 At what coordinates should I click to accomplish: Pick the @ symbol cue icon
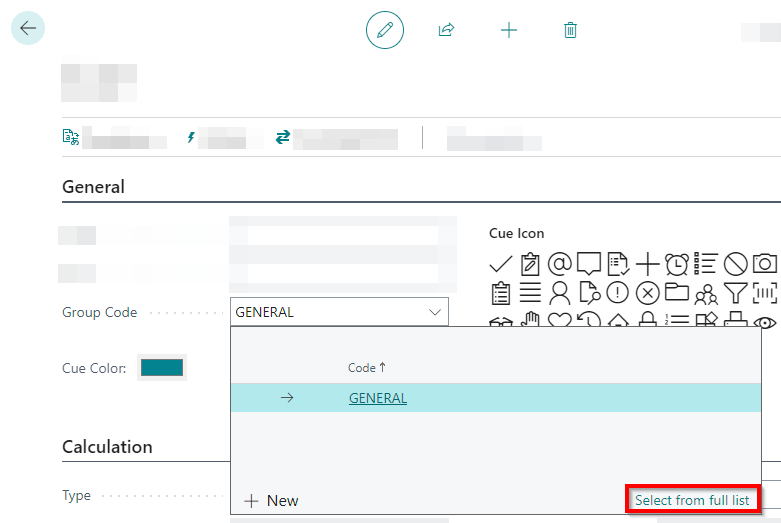(560, 264)
